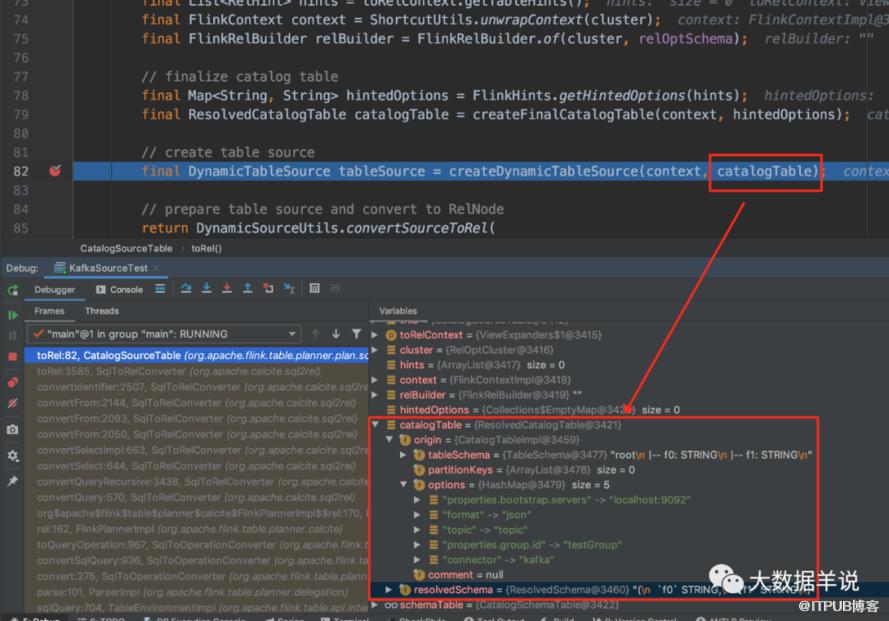This screenshot has height=621, width=889.
Task: Collapse the origin variable node
Action: [390, 440]
